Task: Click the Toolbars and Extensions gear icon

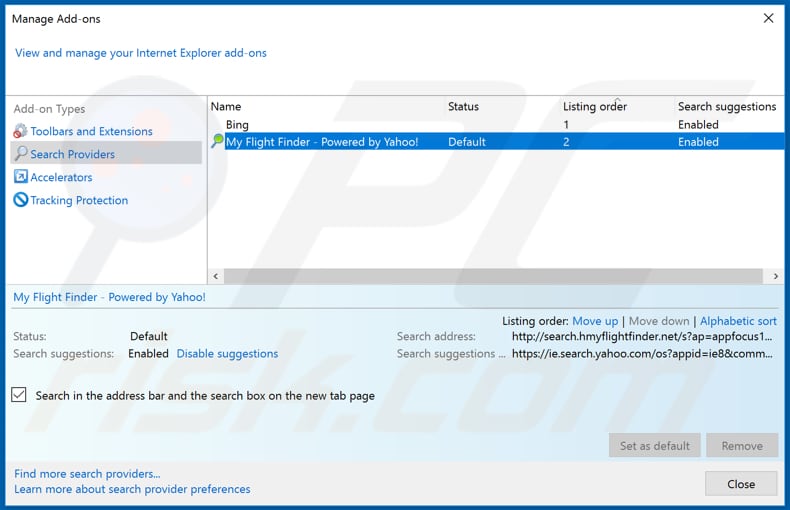Action: click(20, 131)
